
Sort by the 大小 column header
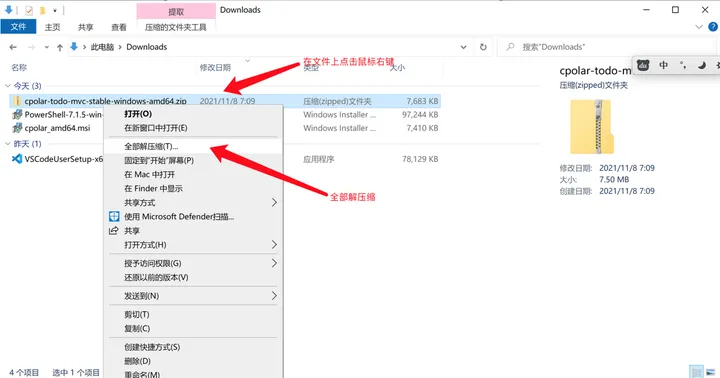pos(397,68)
